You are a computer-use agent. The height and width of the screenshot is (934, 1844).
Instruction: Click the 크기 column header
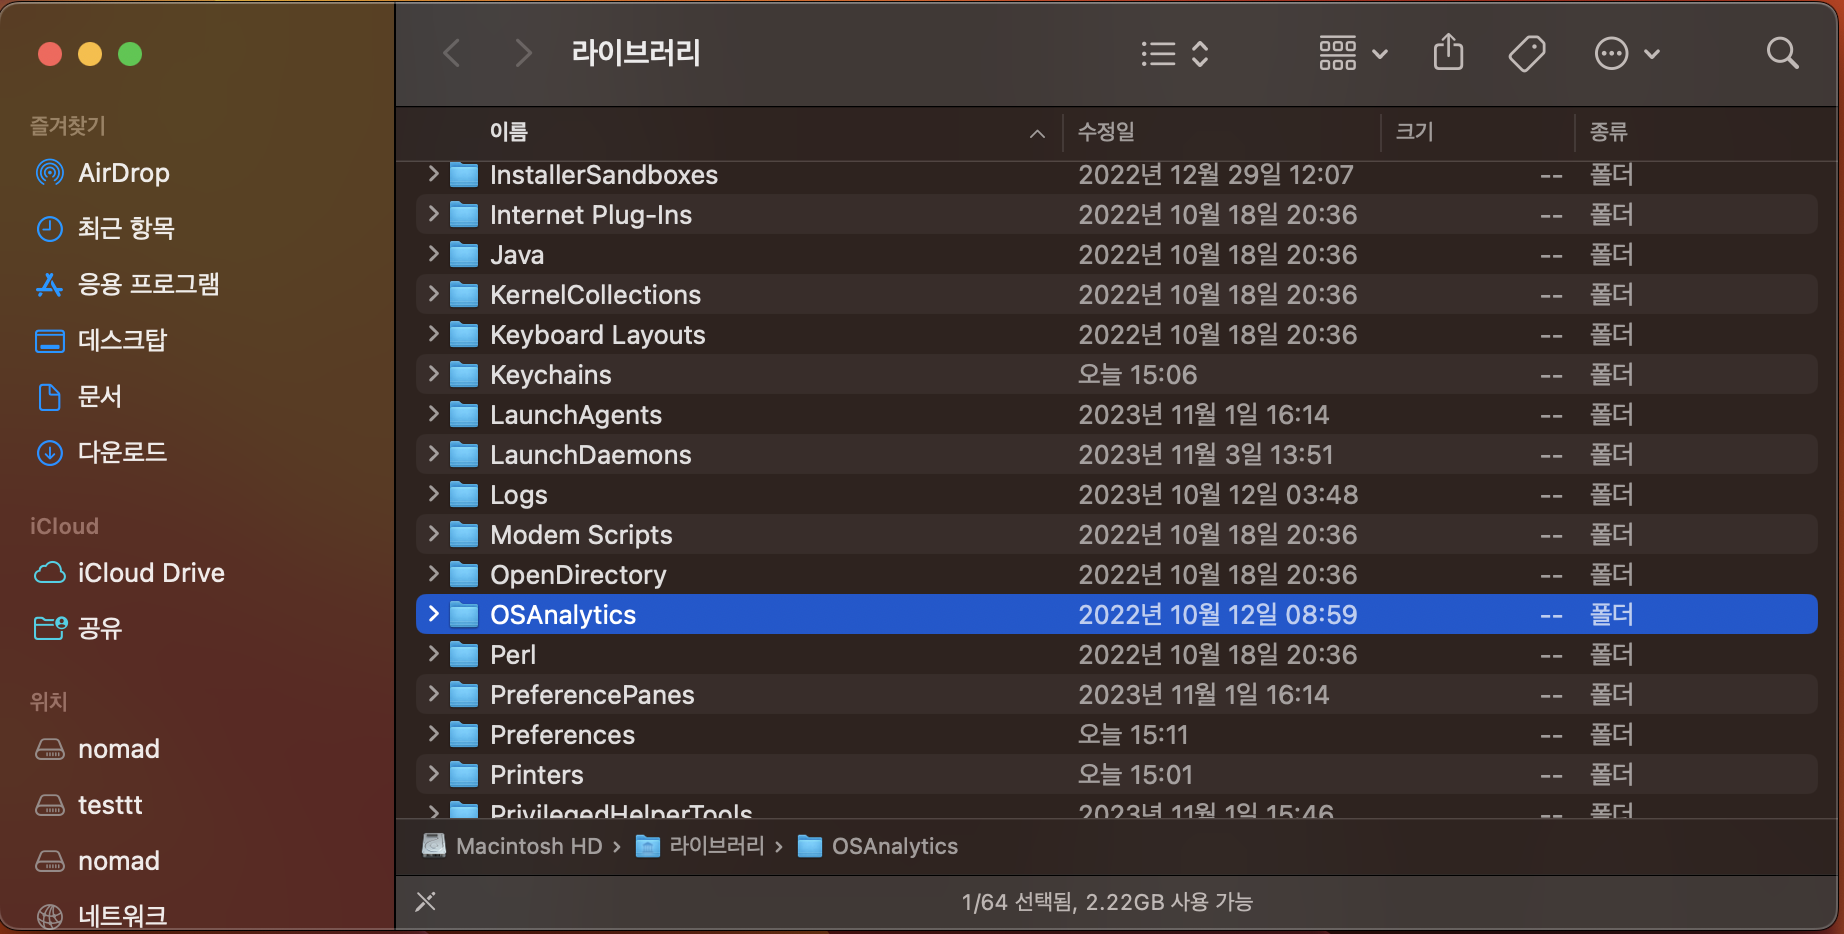coord(1413,132)
